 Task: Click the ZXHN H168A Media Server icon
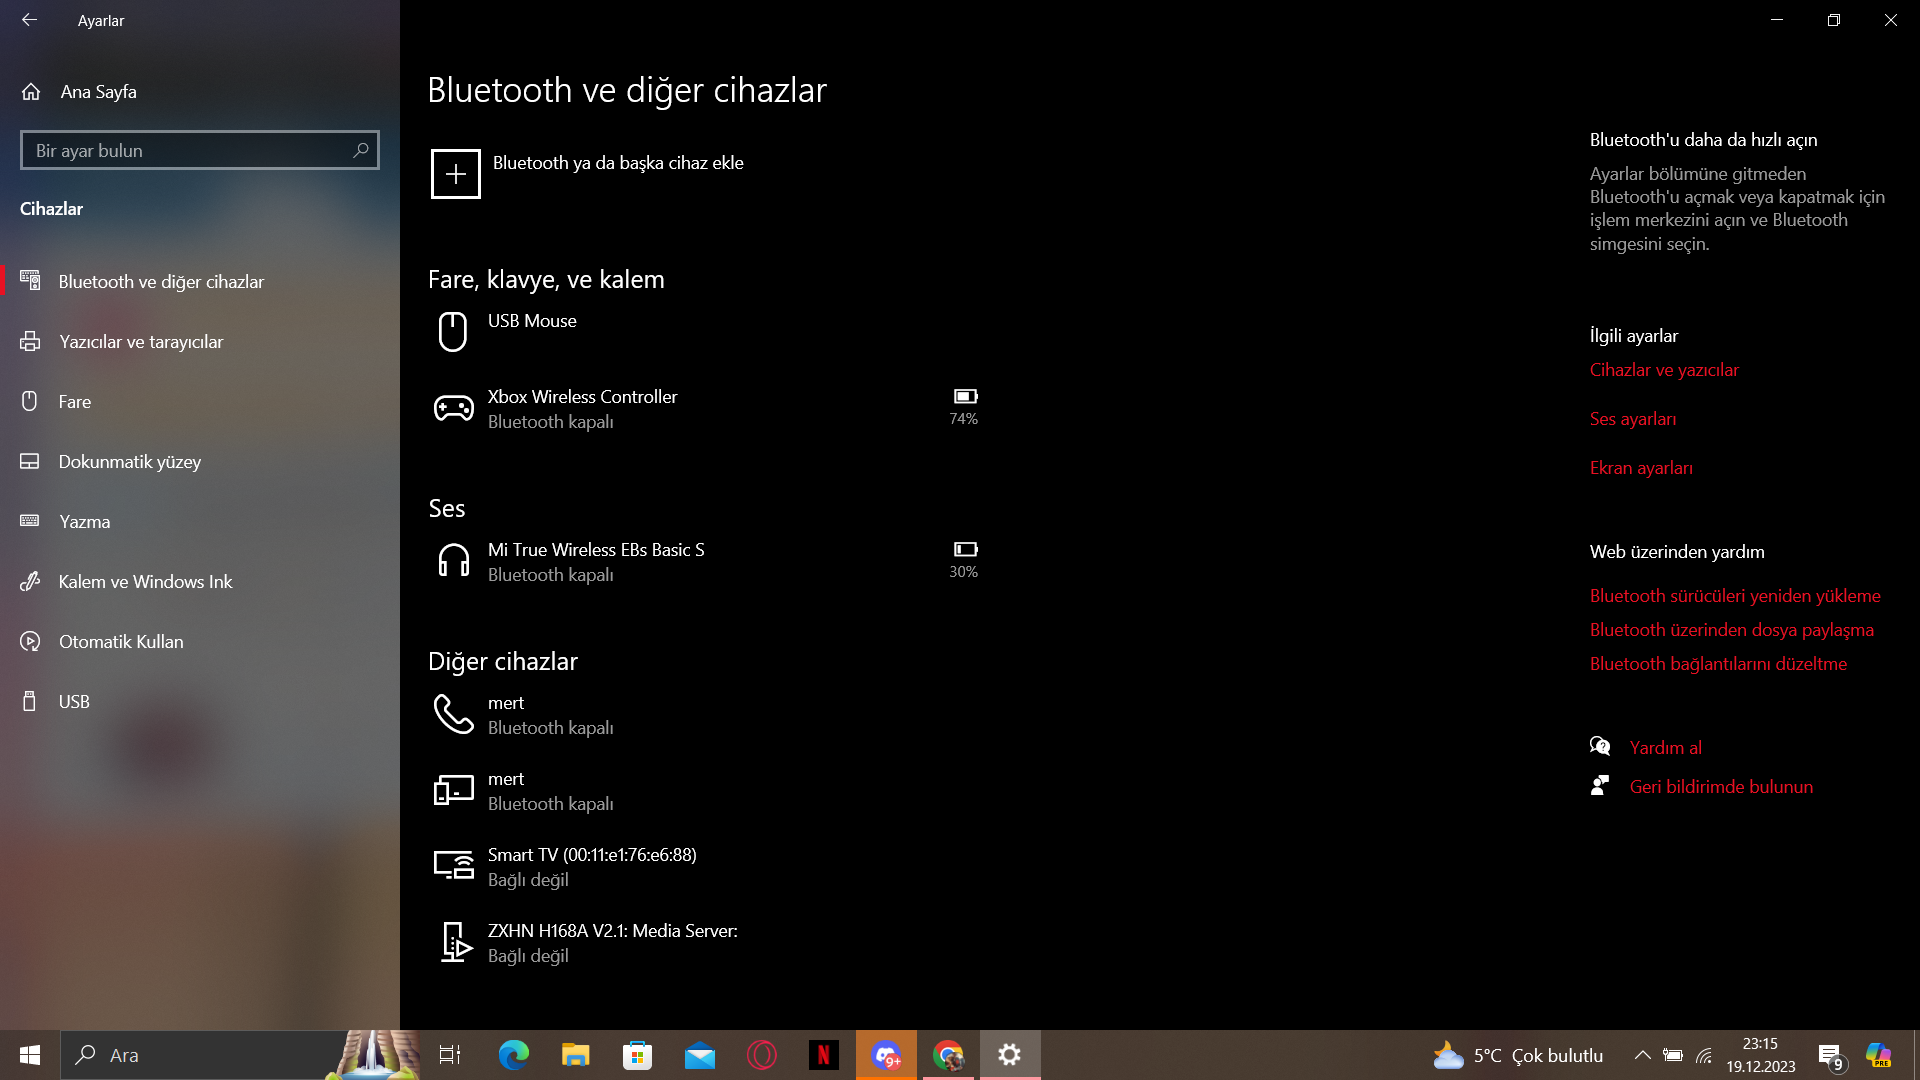(x=455, y=942)
